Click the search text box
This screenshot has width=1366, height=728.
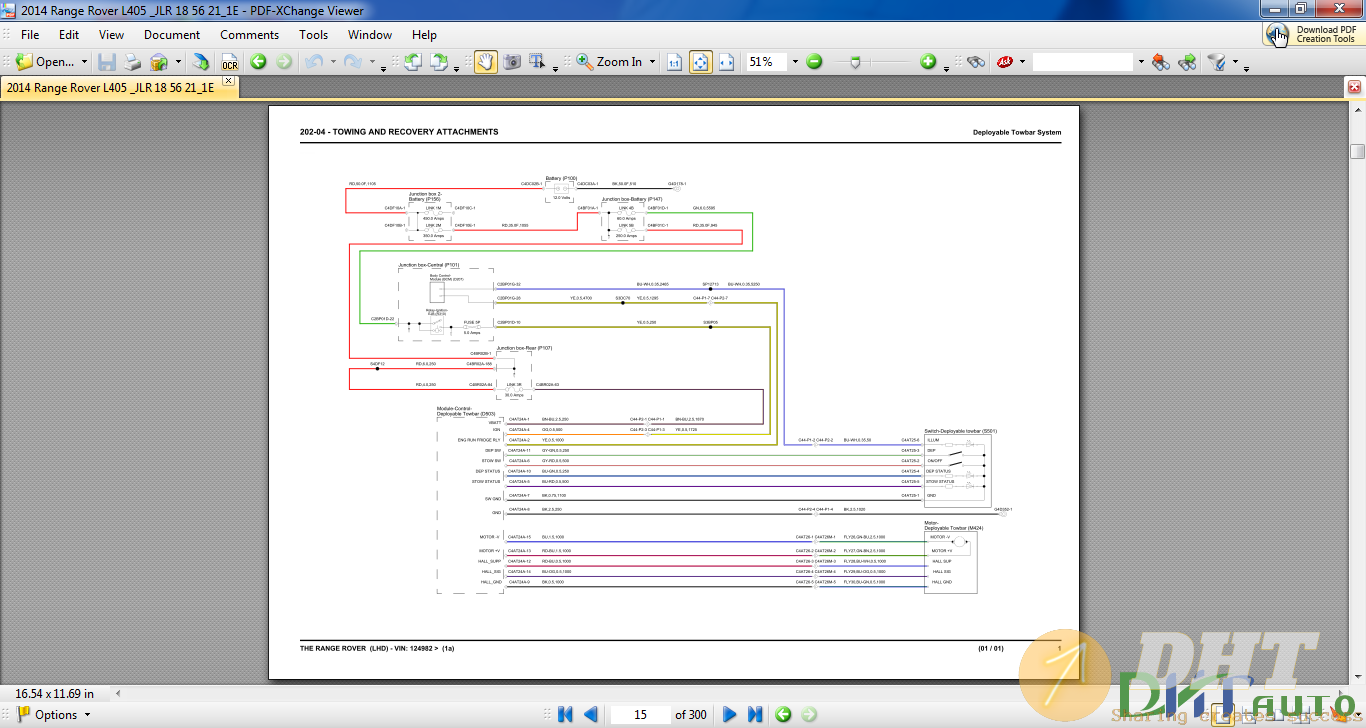pos(1083,62)
